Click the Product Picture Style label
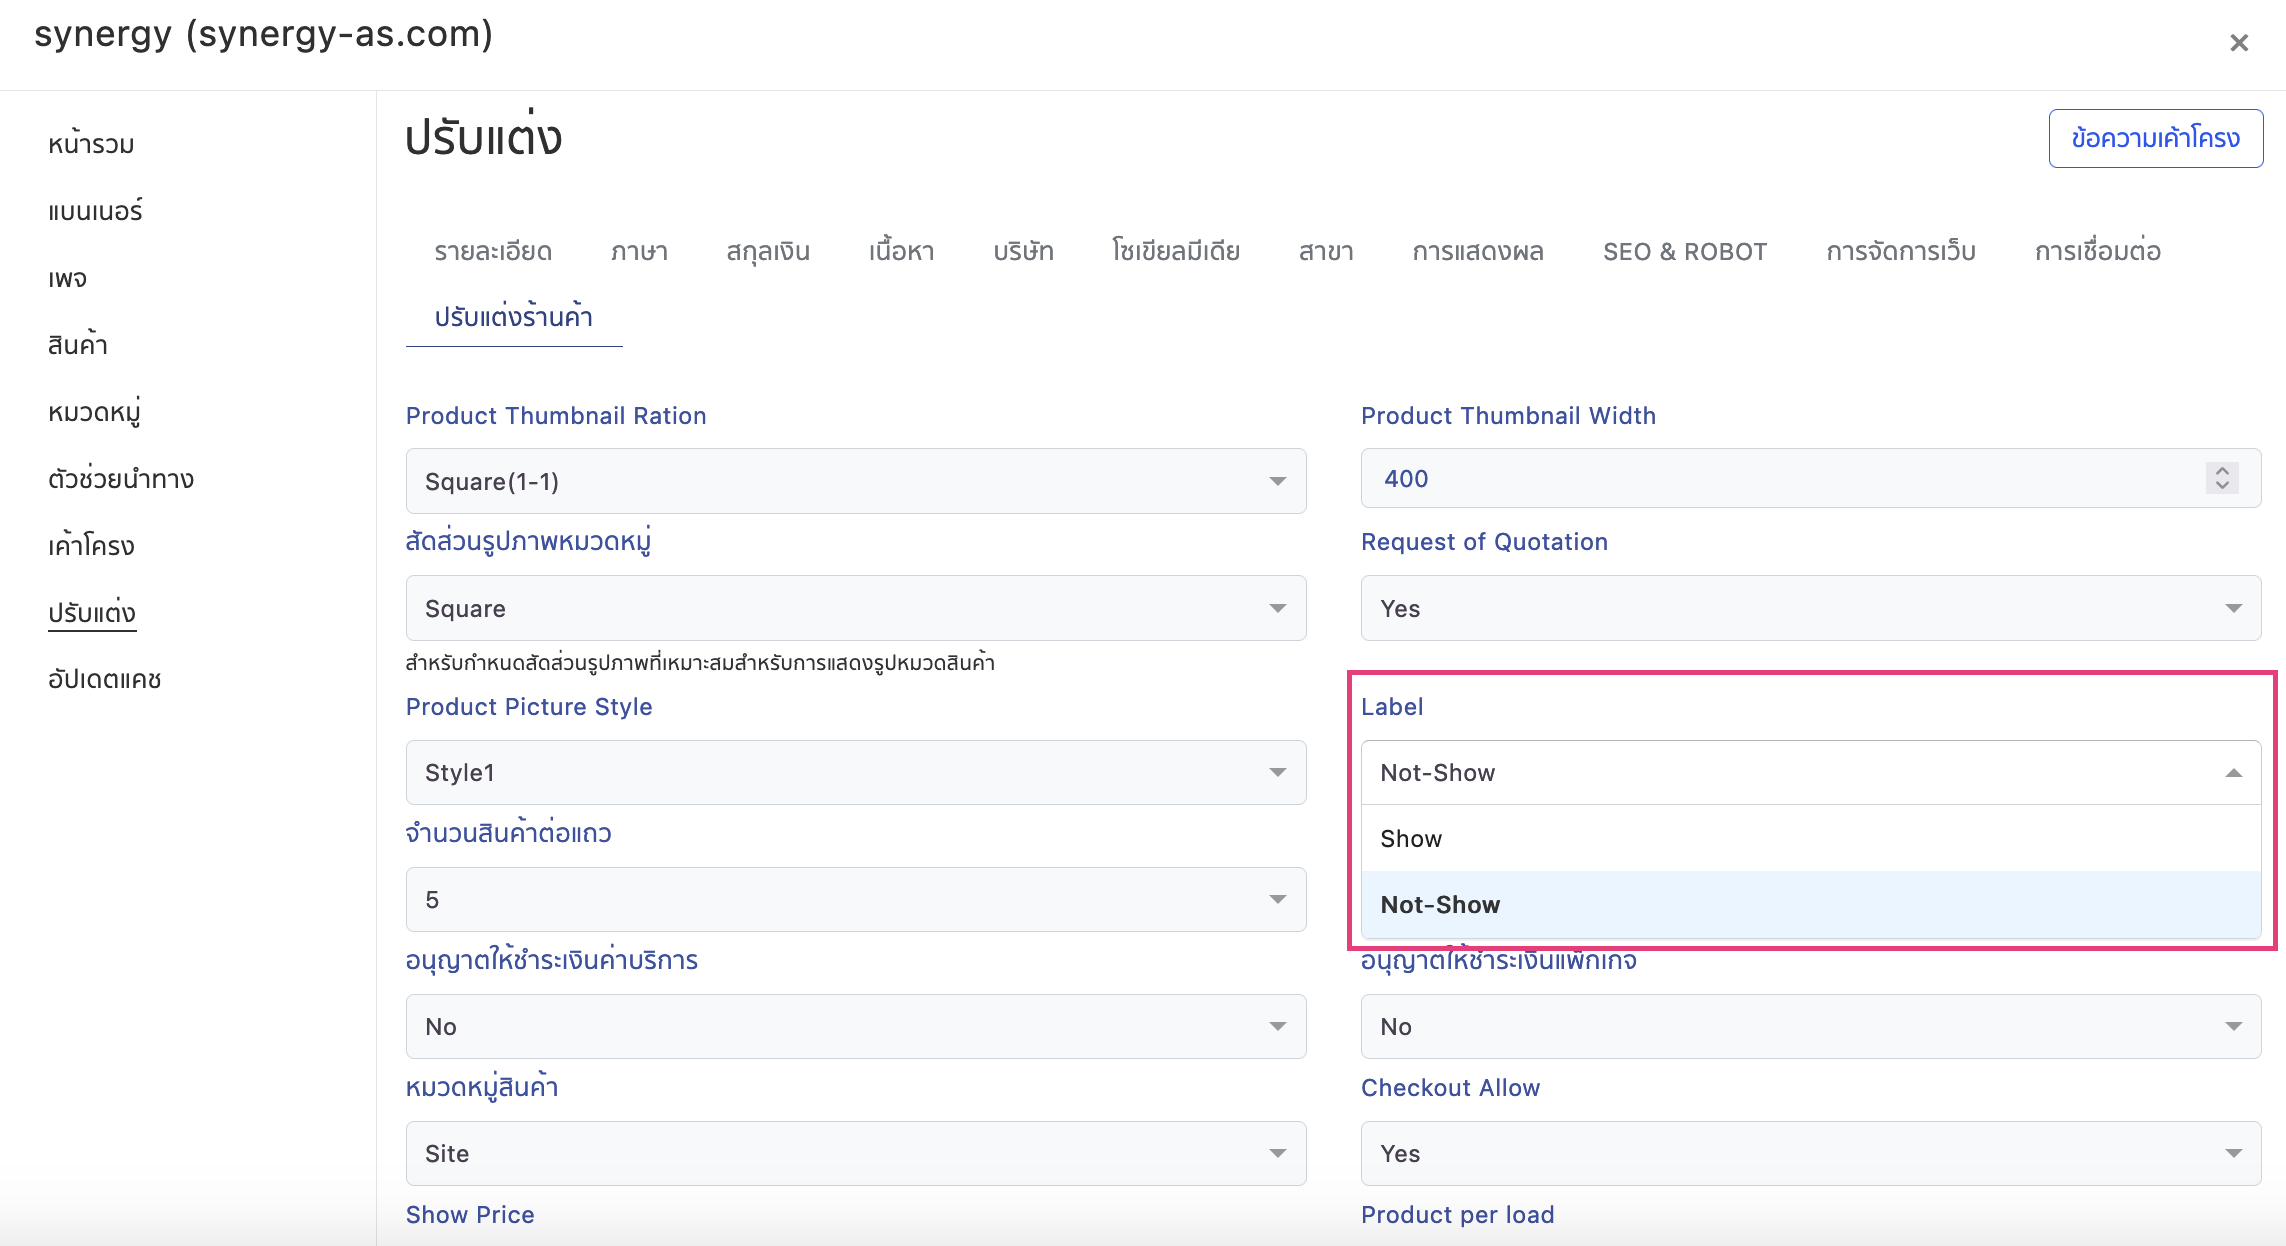The height and width of the screenshot is (1246, 2286). pyautogui.click(x=529, y=707)
